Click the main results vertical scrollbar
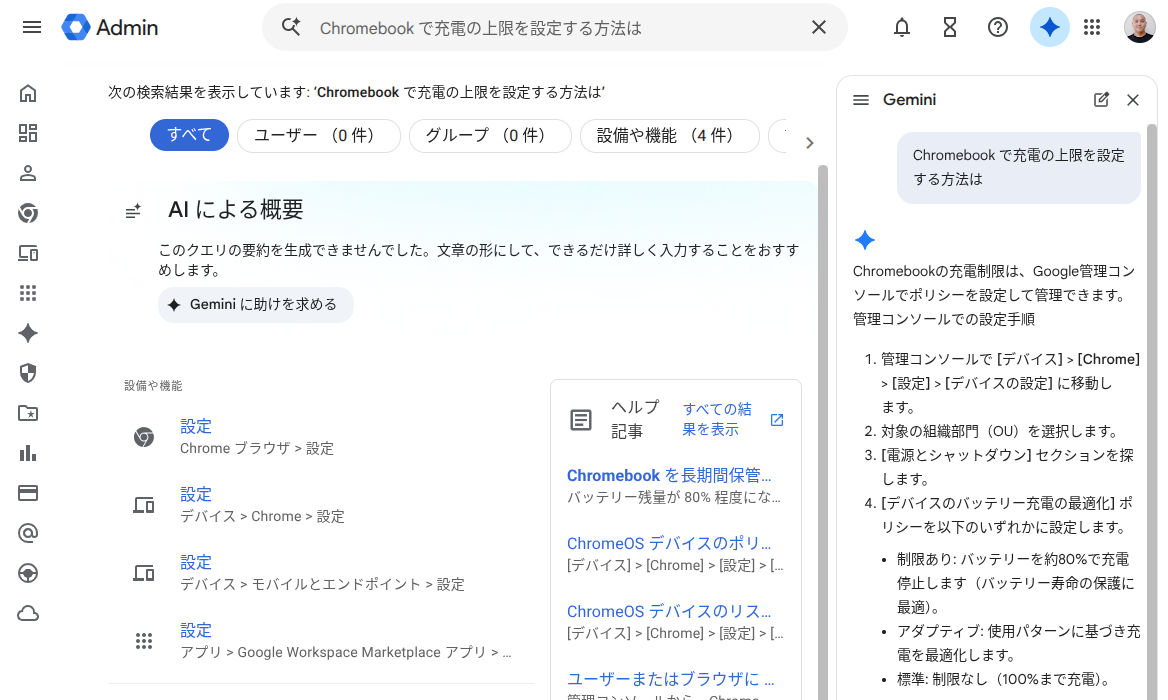Viewport: 1168px width, 700px height. [x=822, y=432]
